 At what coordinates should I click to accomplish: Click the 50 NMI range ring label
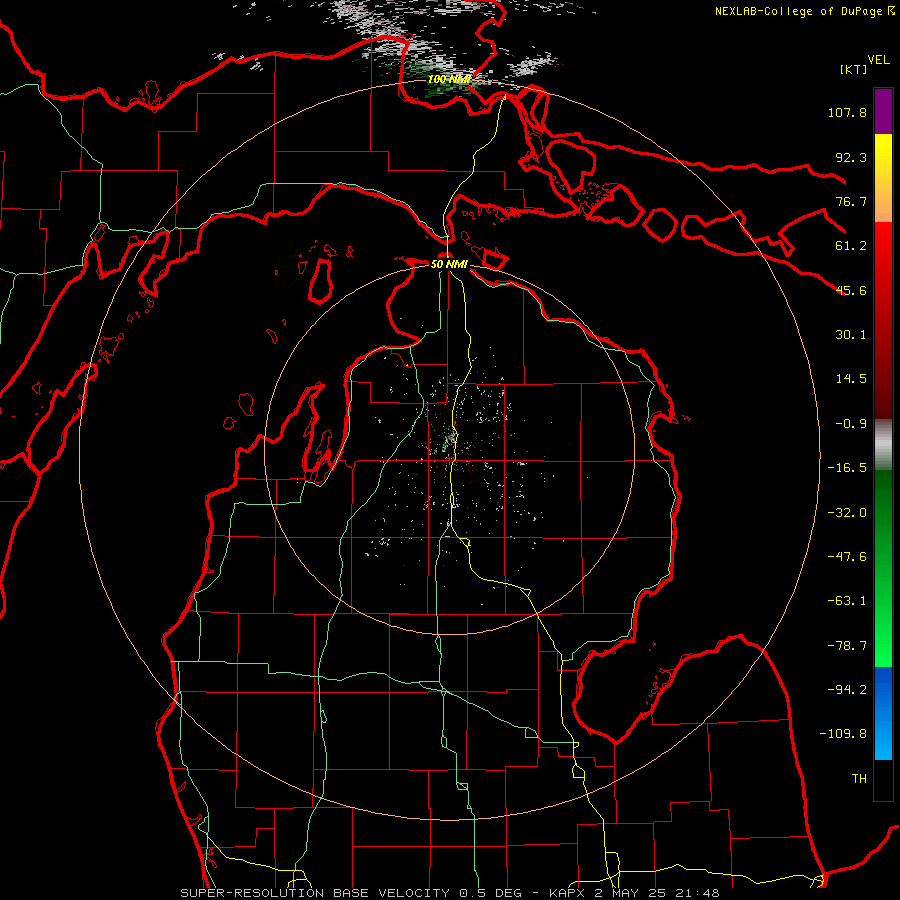click(x=449, y=264)
